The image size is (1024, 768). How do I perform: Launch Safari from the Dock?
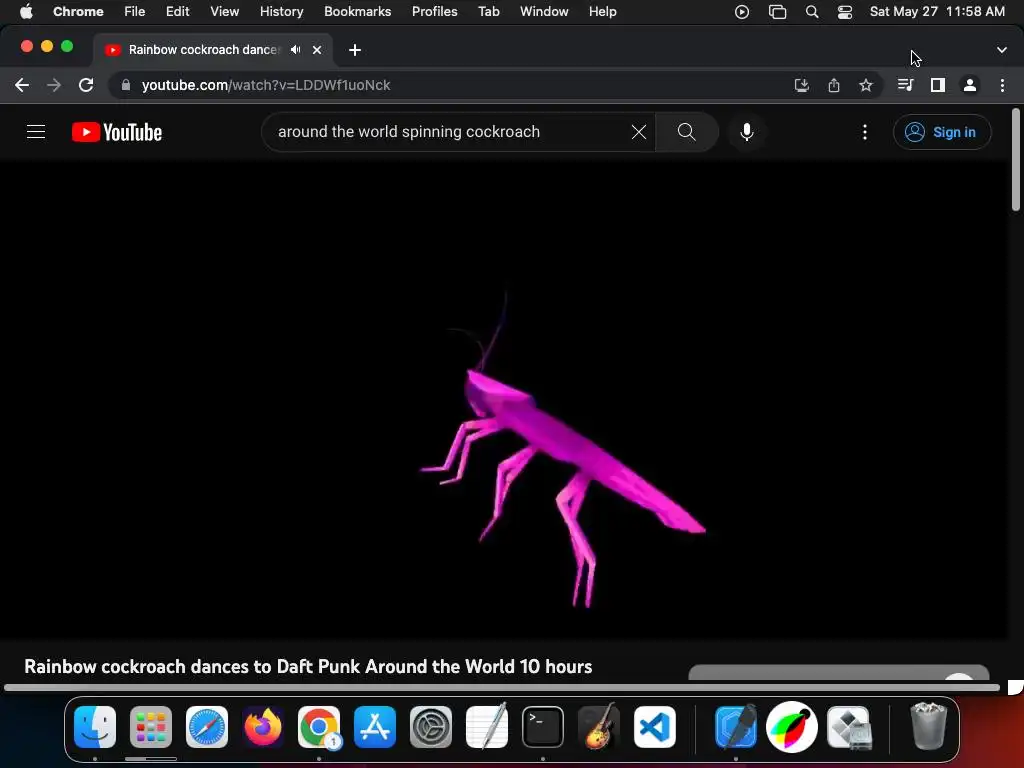[207, 727]
